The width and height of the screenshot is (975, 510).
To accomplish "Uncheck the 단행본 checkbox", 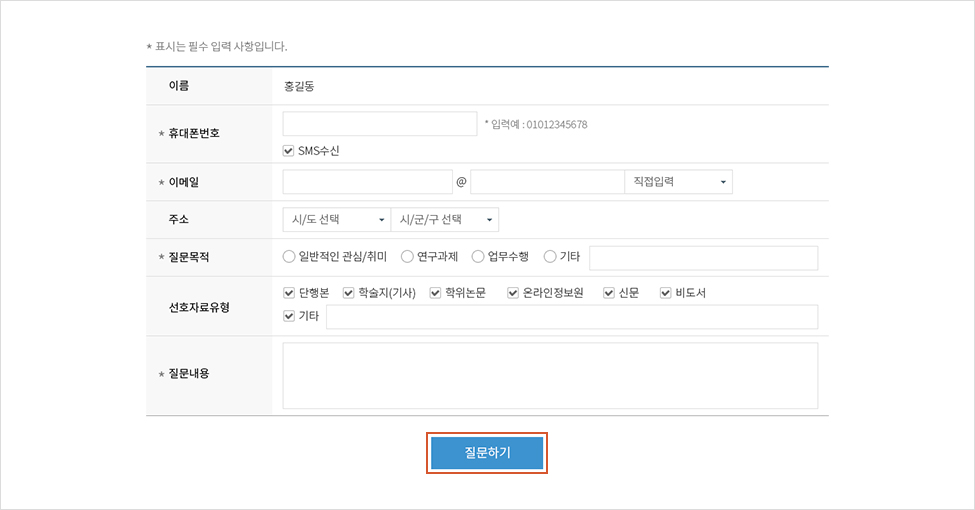I will (x=289, y=293).
